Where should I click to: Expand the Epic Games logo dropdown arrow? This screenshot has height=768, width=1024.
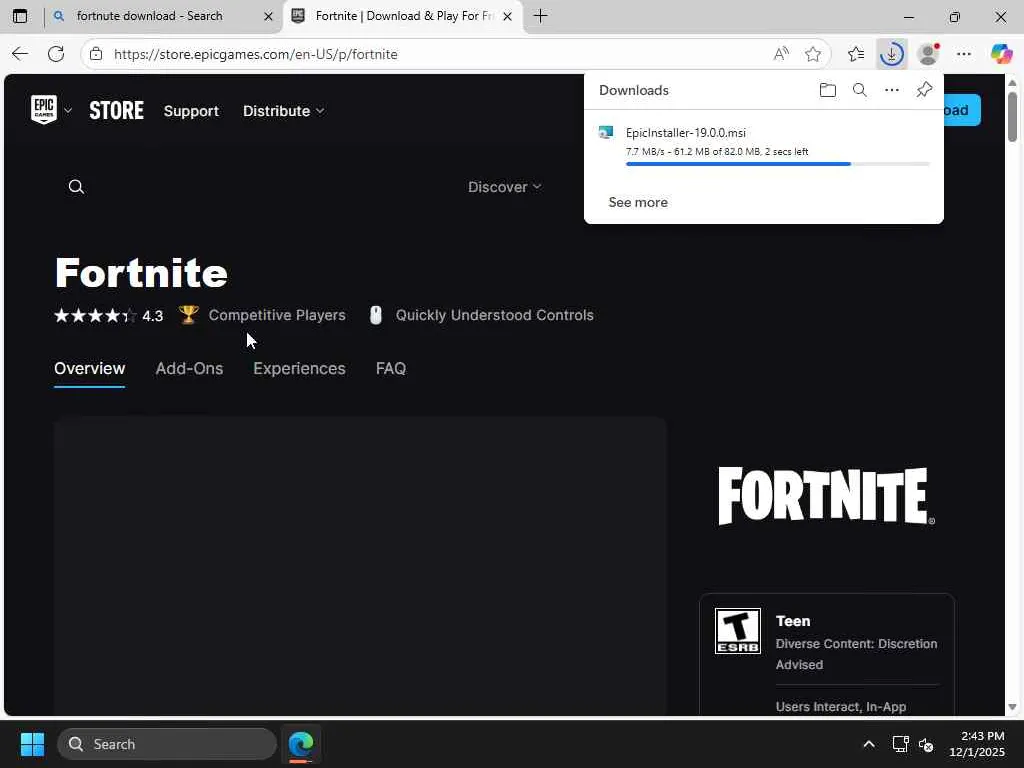point(67,110)
